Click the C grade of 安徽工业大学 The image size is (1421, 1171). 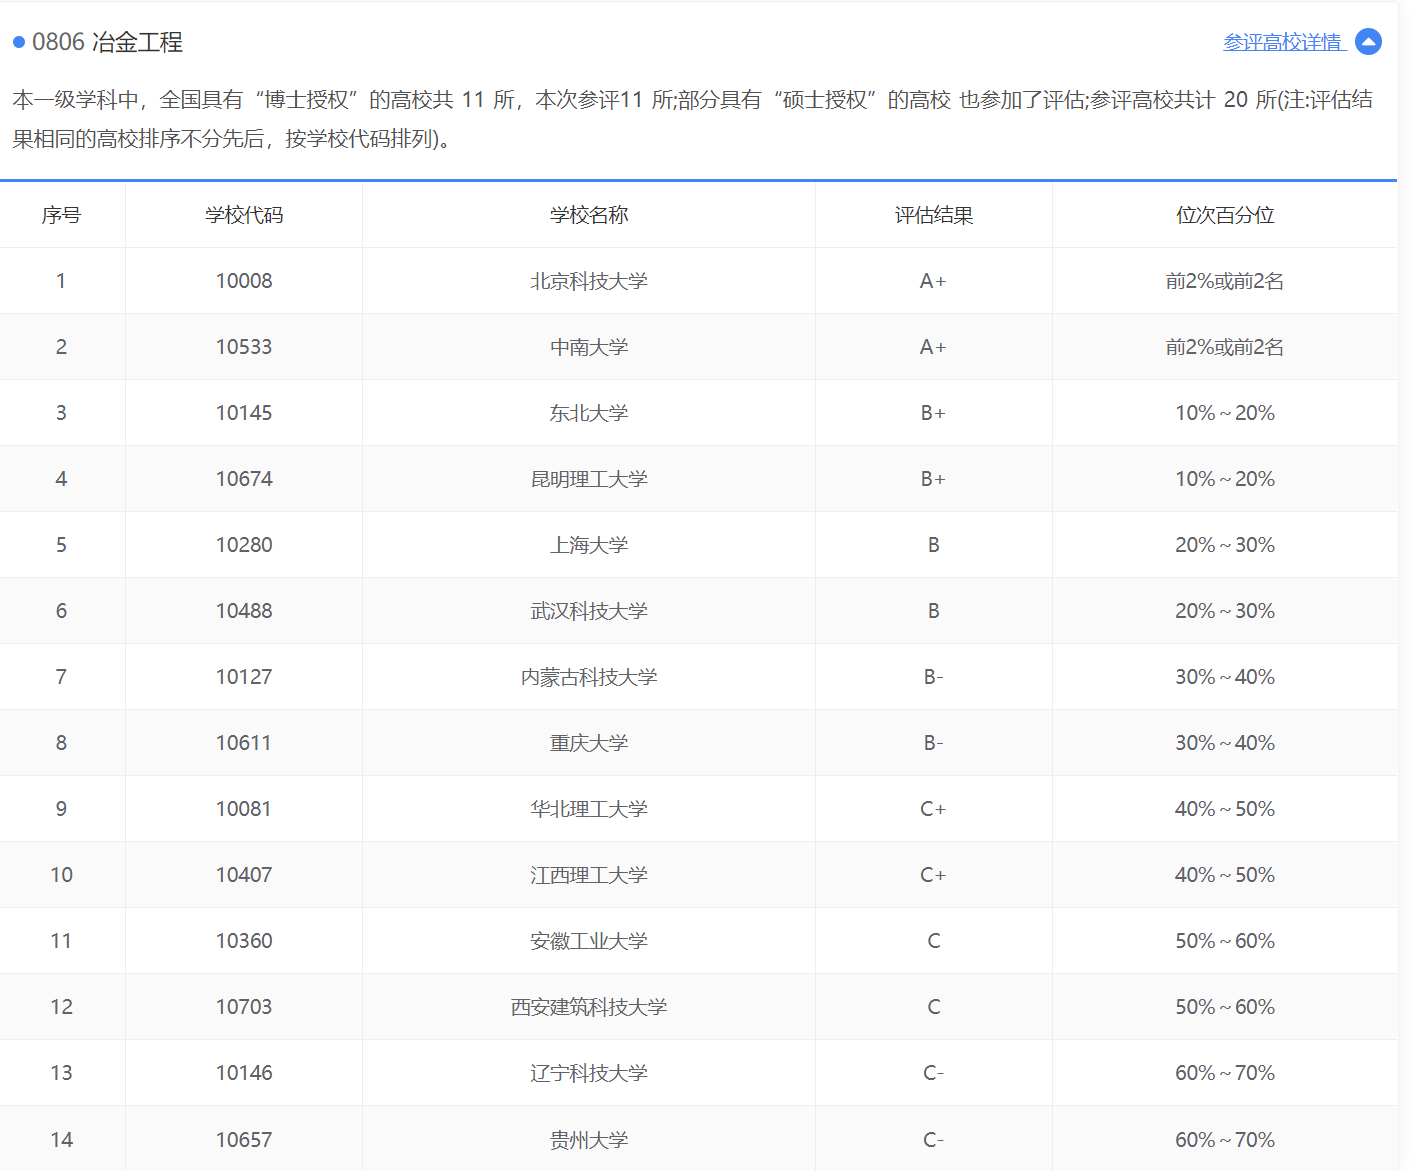point(932,940)
